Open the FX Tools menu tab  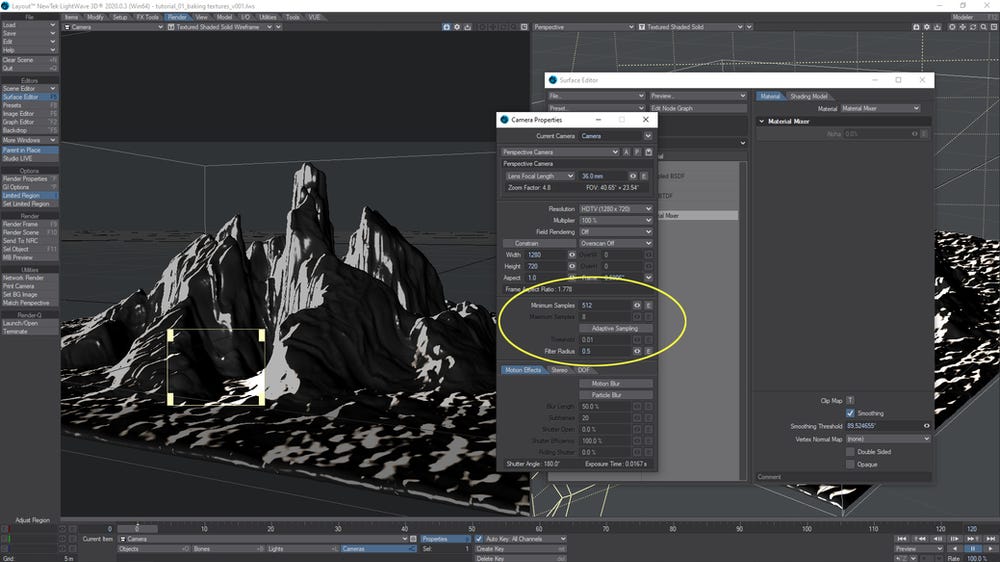[x=147, y=17]
